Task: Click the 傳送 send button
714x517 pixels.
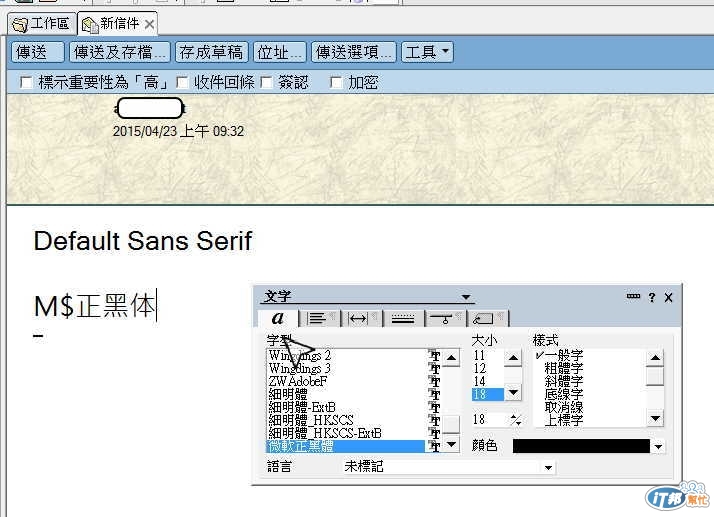Action: coord(37,52)
